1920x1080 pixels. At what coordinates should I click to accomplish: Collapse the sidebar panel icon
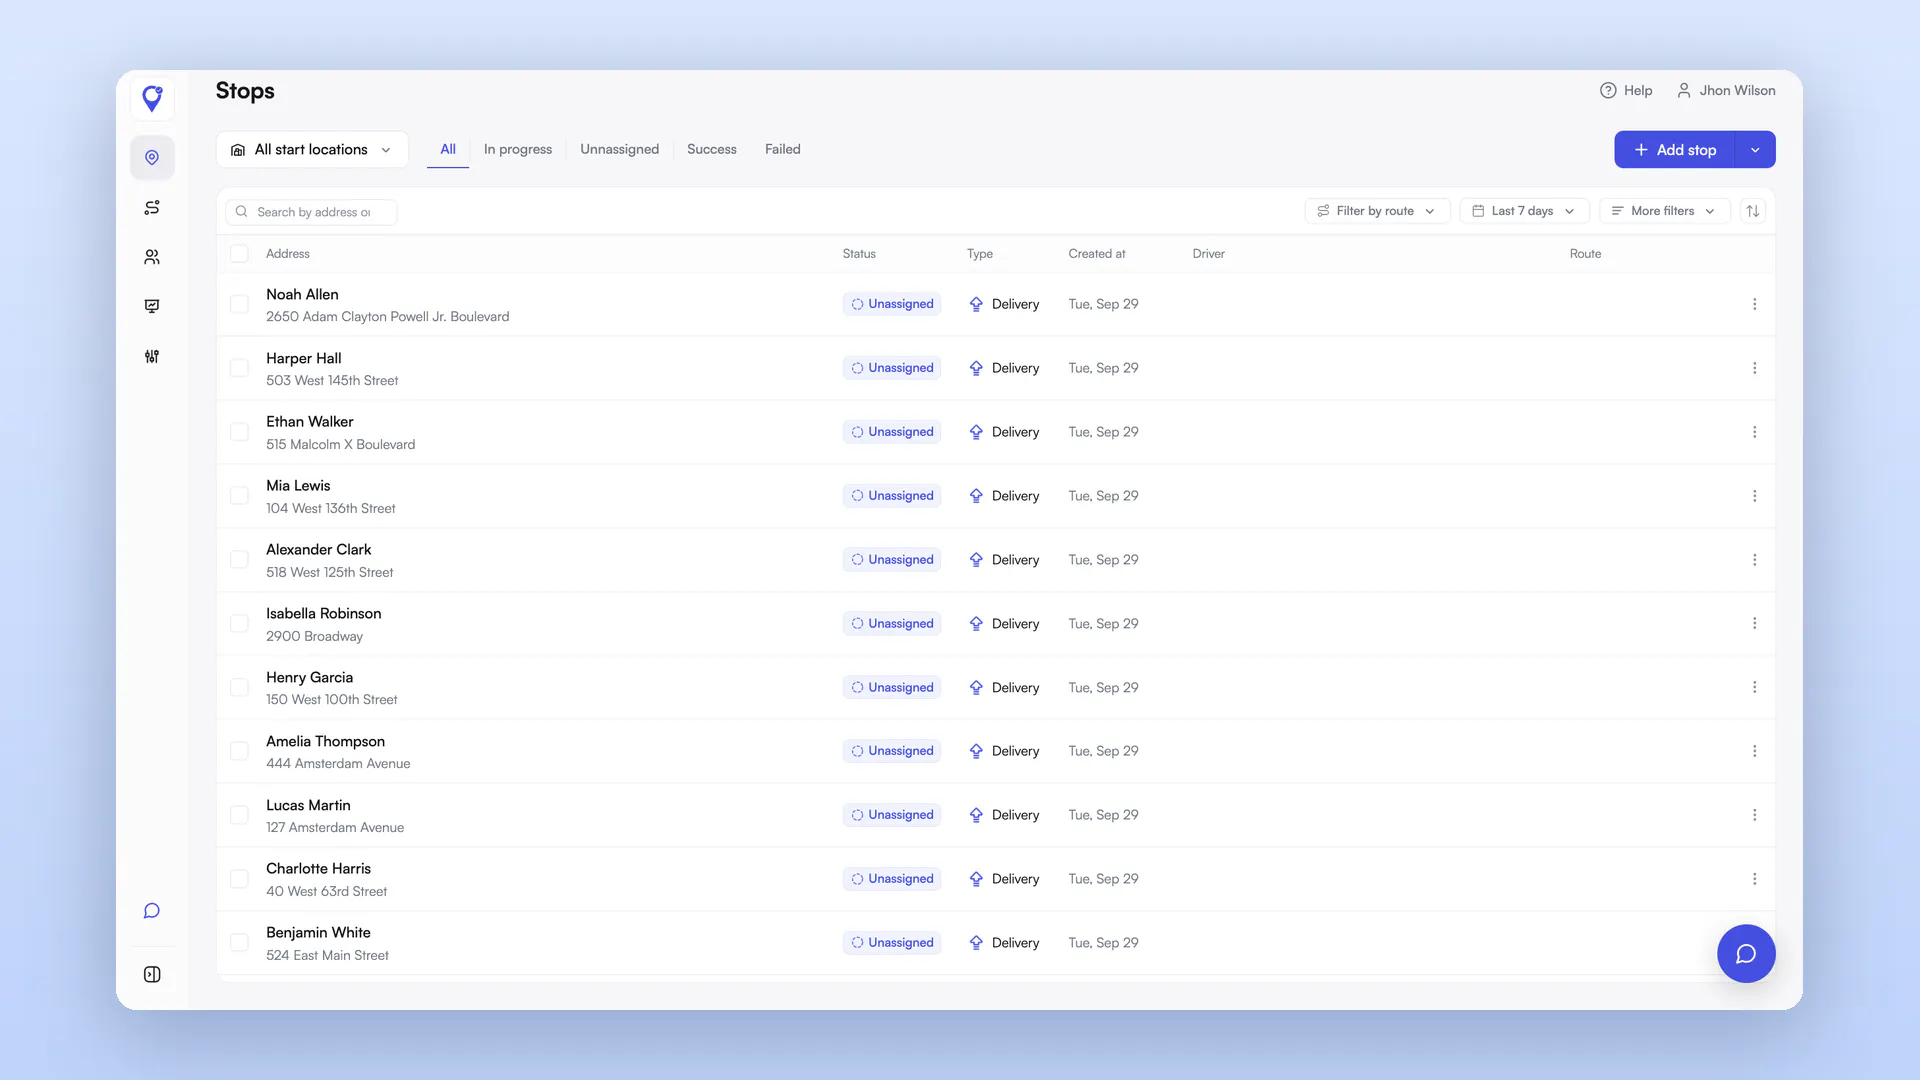[x=152, y=974]
